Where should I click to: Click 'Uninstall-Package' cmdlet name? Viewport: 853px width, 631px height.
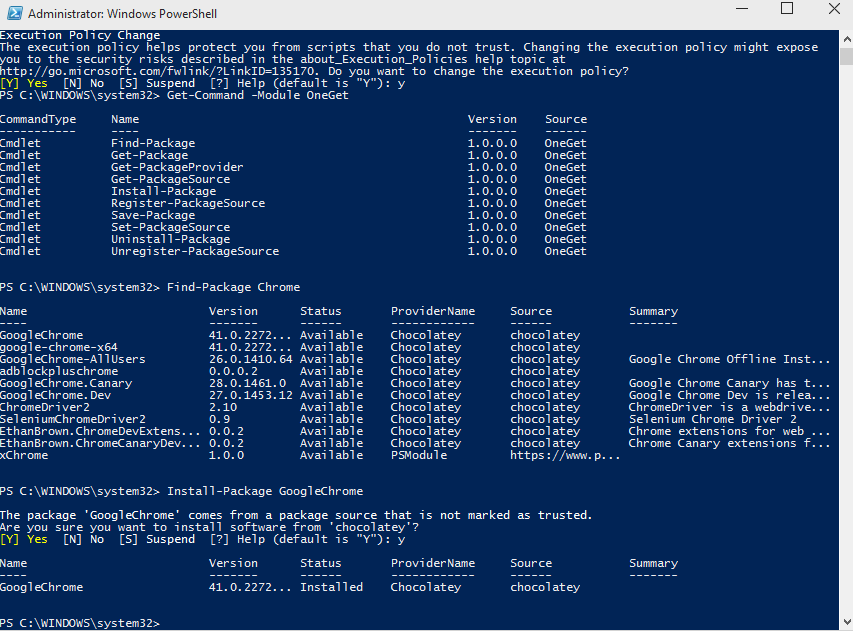pos(170,239)
